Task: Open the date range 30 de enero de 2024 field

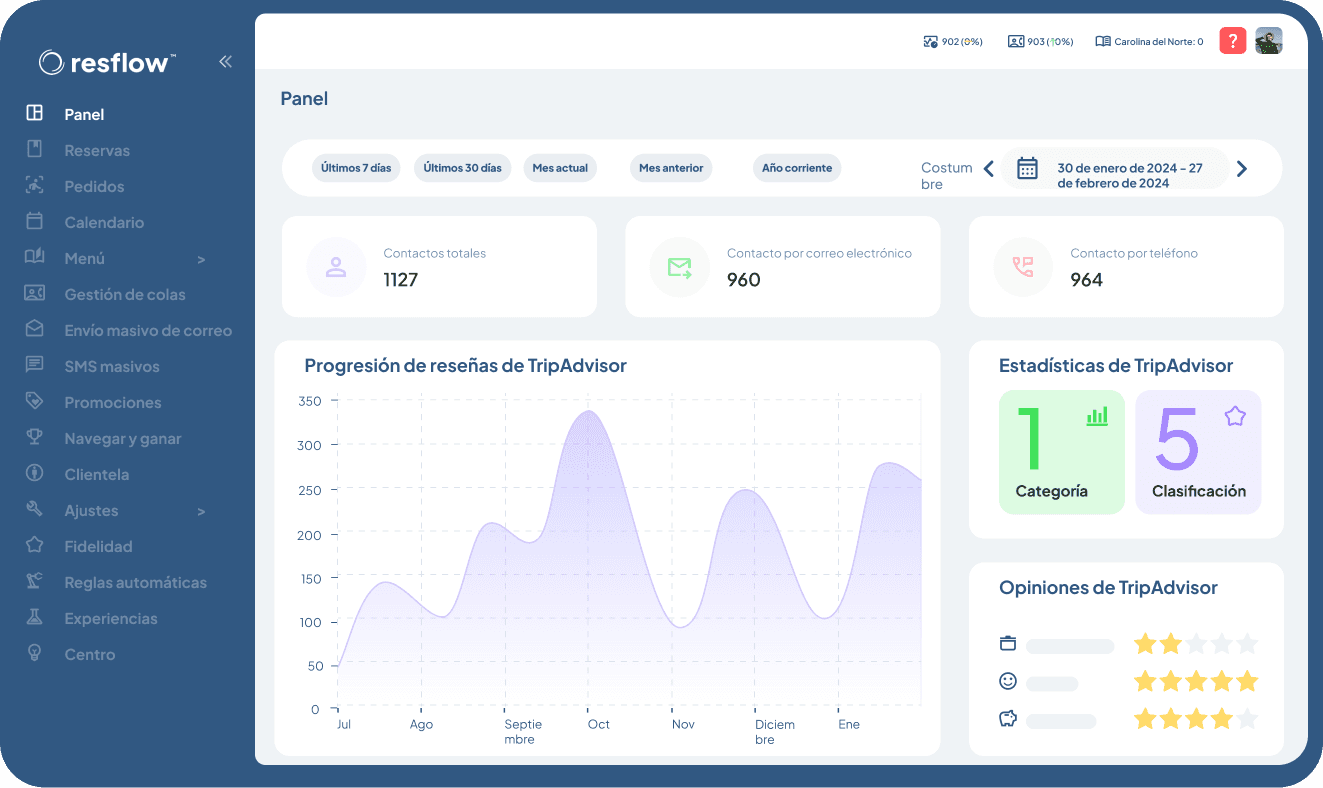Action: coord(1115,168)
